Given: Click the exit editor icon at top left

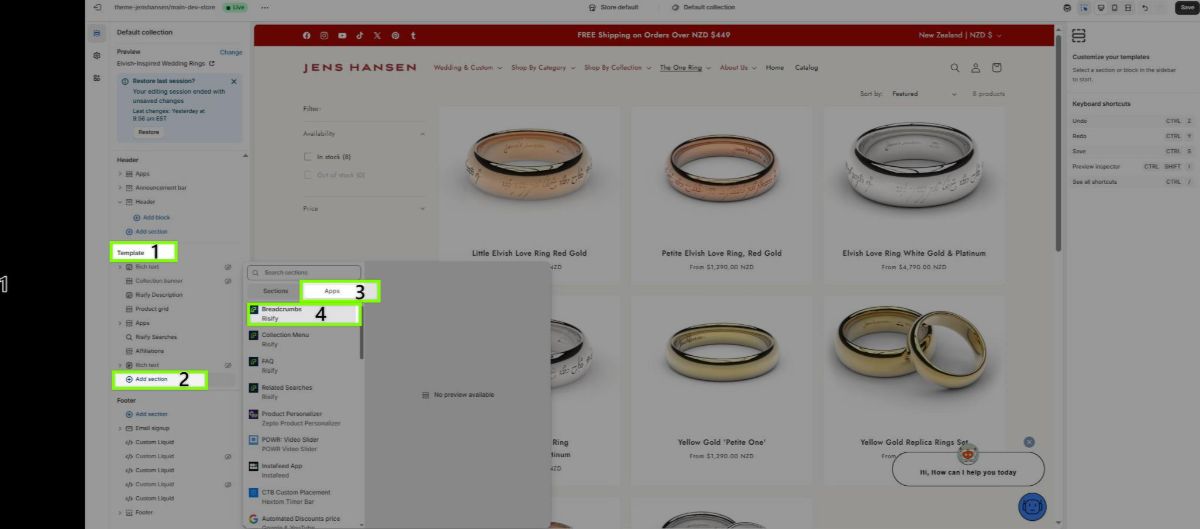Looking at the screenshot, I should tap(96, 7).
